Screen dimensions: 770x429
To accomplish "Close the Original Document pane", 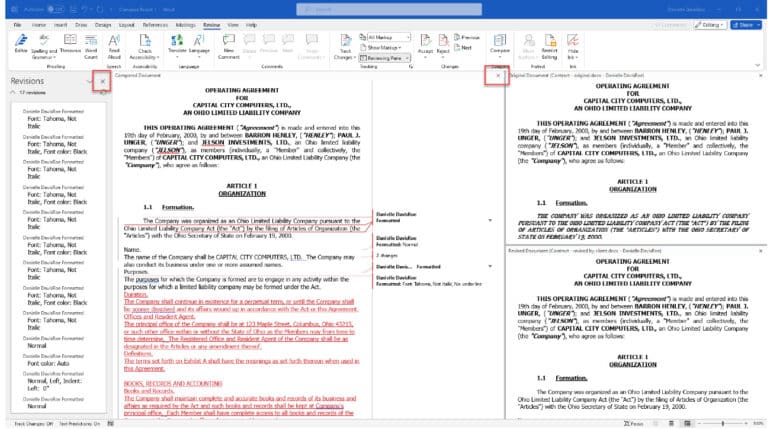I will click(x=761, y=76).
